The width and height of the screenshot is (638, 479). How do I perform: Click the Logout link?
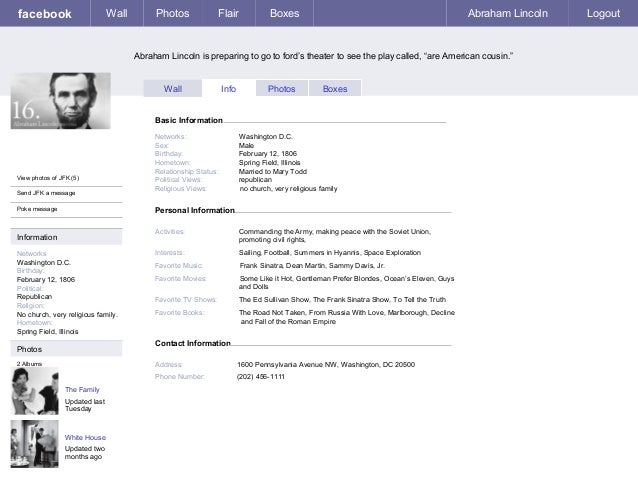tap(603, 13)
